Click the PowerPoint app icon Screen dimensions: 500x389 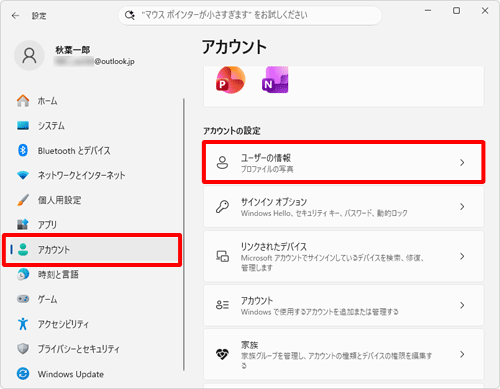pyautogui.click(x=230, y=80)
